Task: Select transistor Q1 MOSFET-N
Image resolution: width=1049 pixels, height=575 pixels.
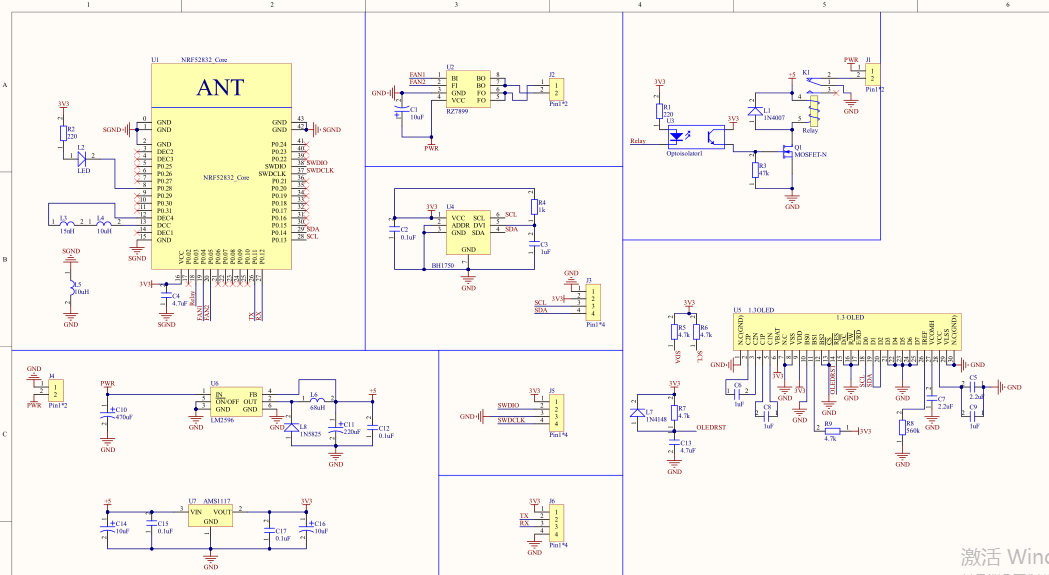Action: click(790, 151)
